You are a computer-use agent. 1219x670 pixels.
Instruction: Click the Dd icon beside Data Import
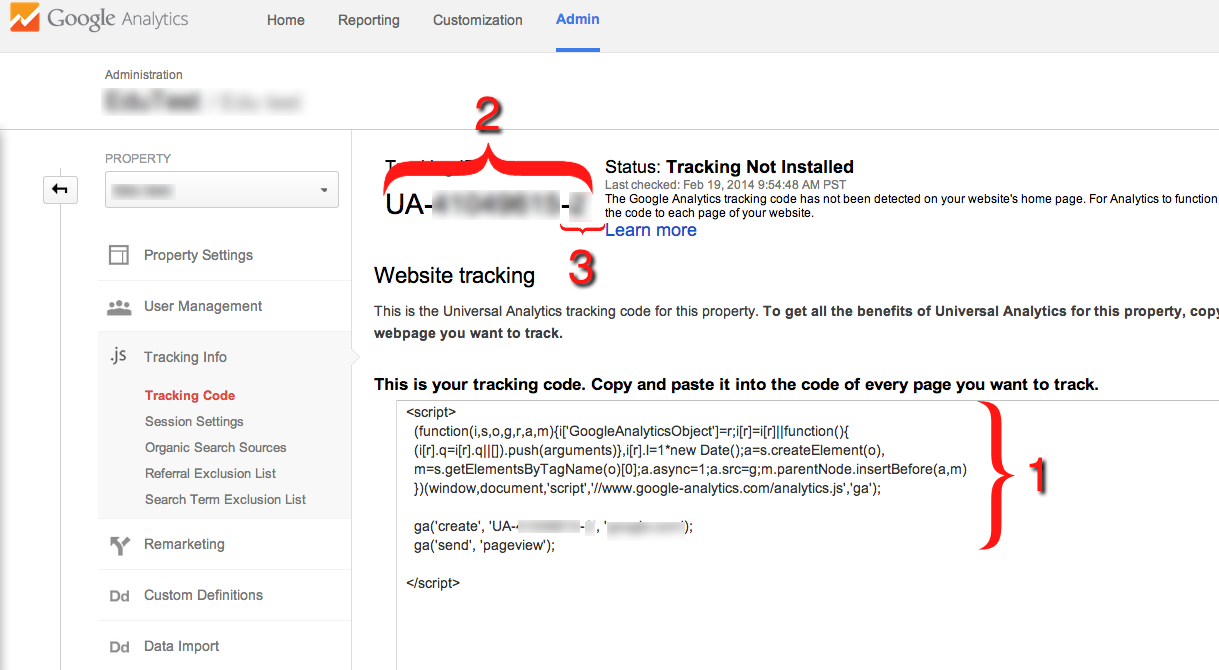coord(118,647)
